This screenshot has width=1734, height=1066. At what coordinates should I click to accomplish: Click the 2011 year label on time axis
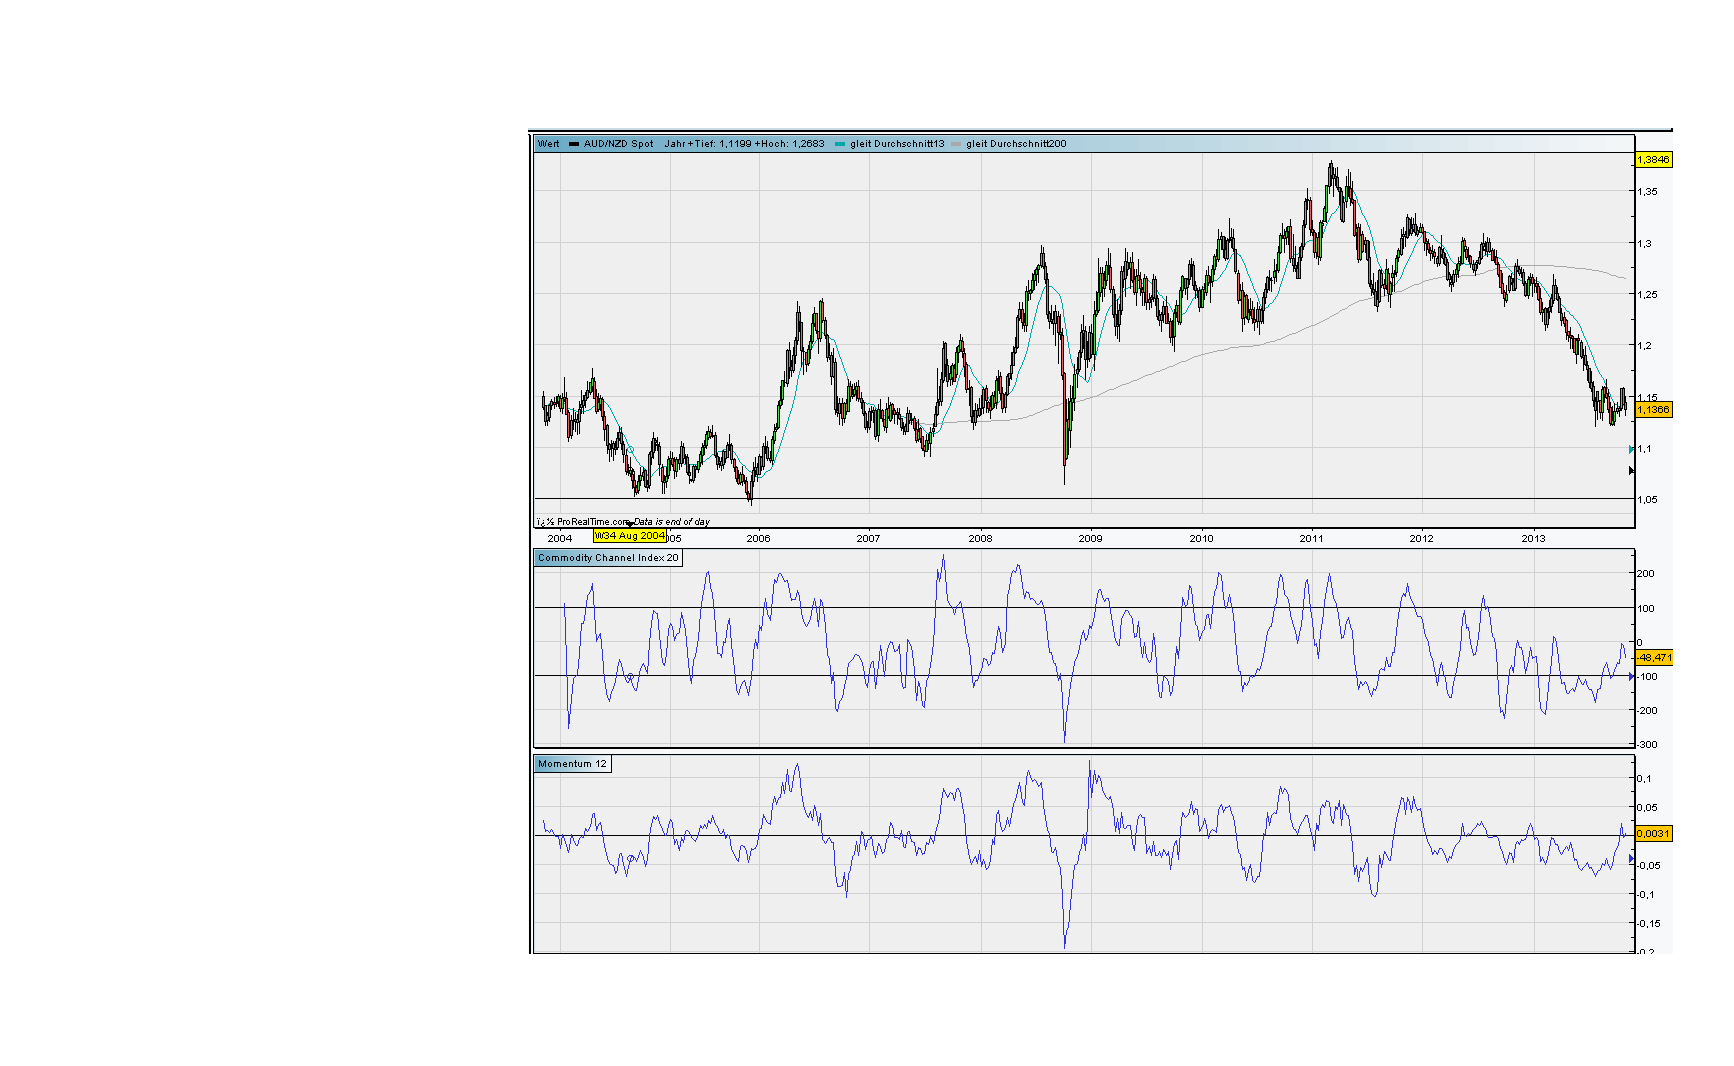(1311, 538)
